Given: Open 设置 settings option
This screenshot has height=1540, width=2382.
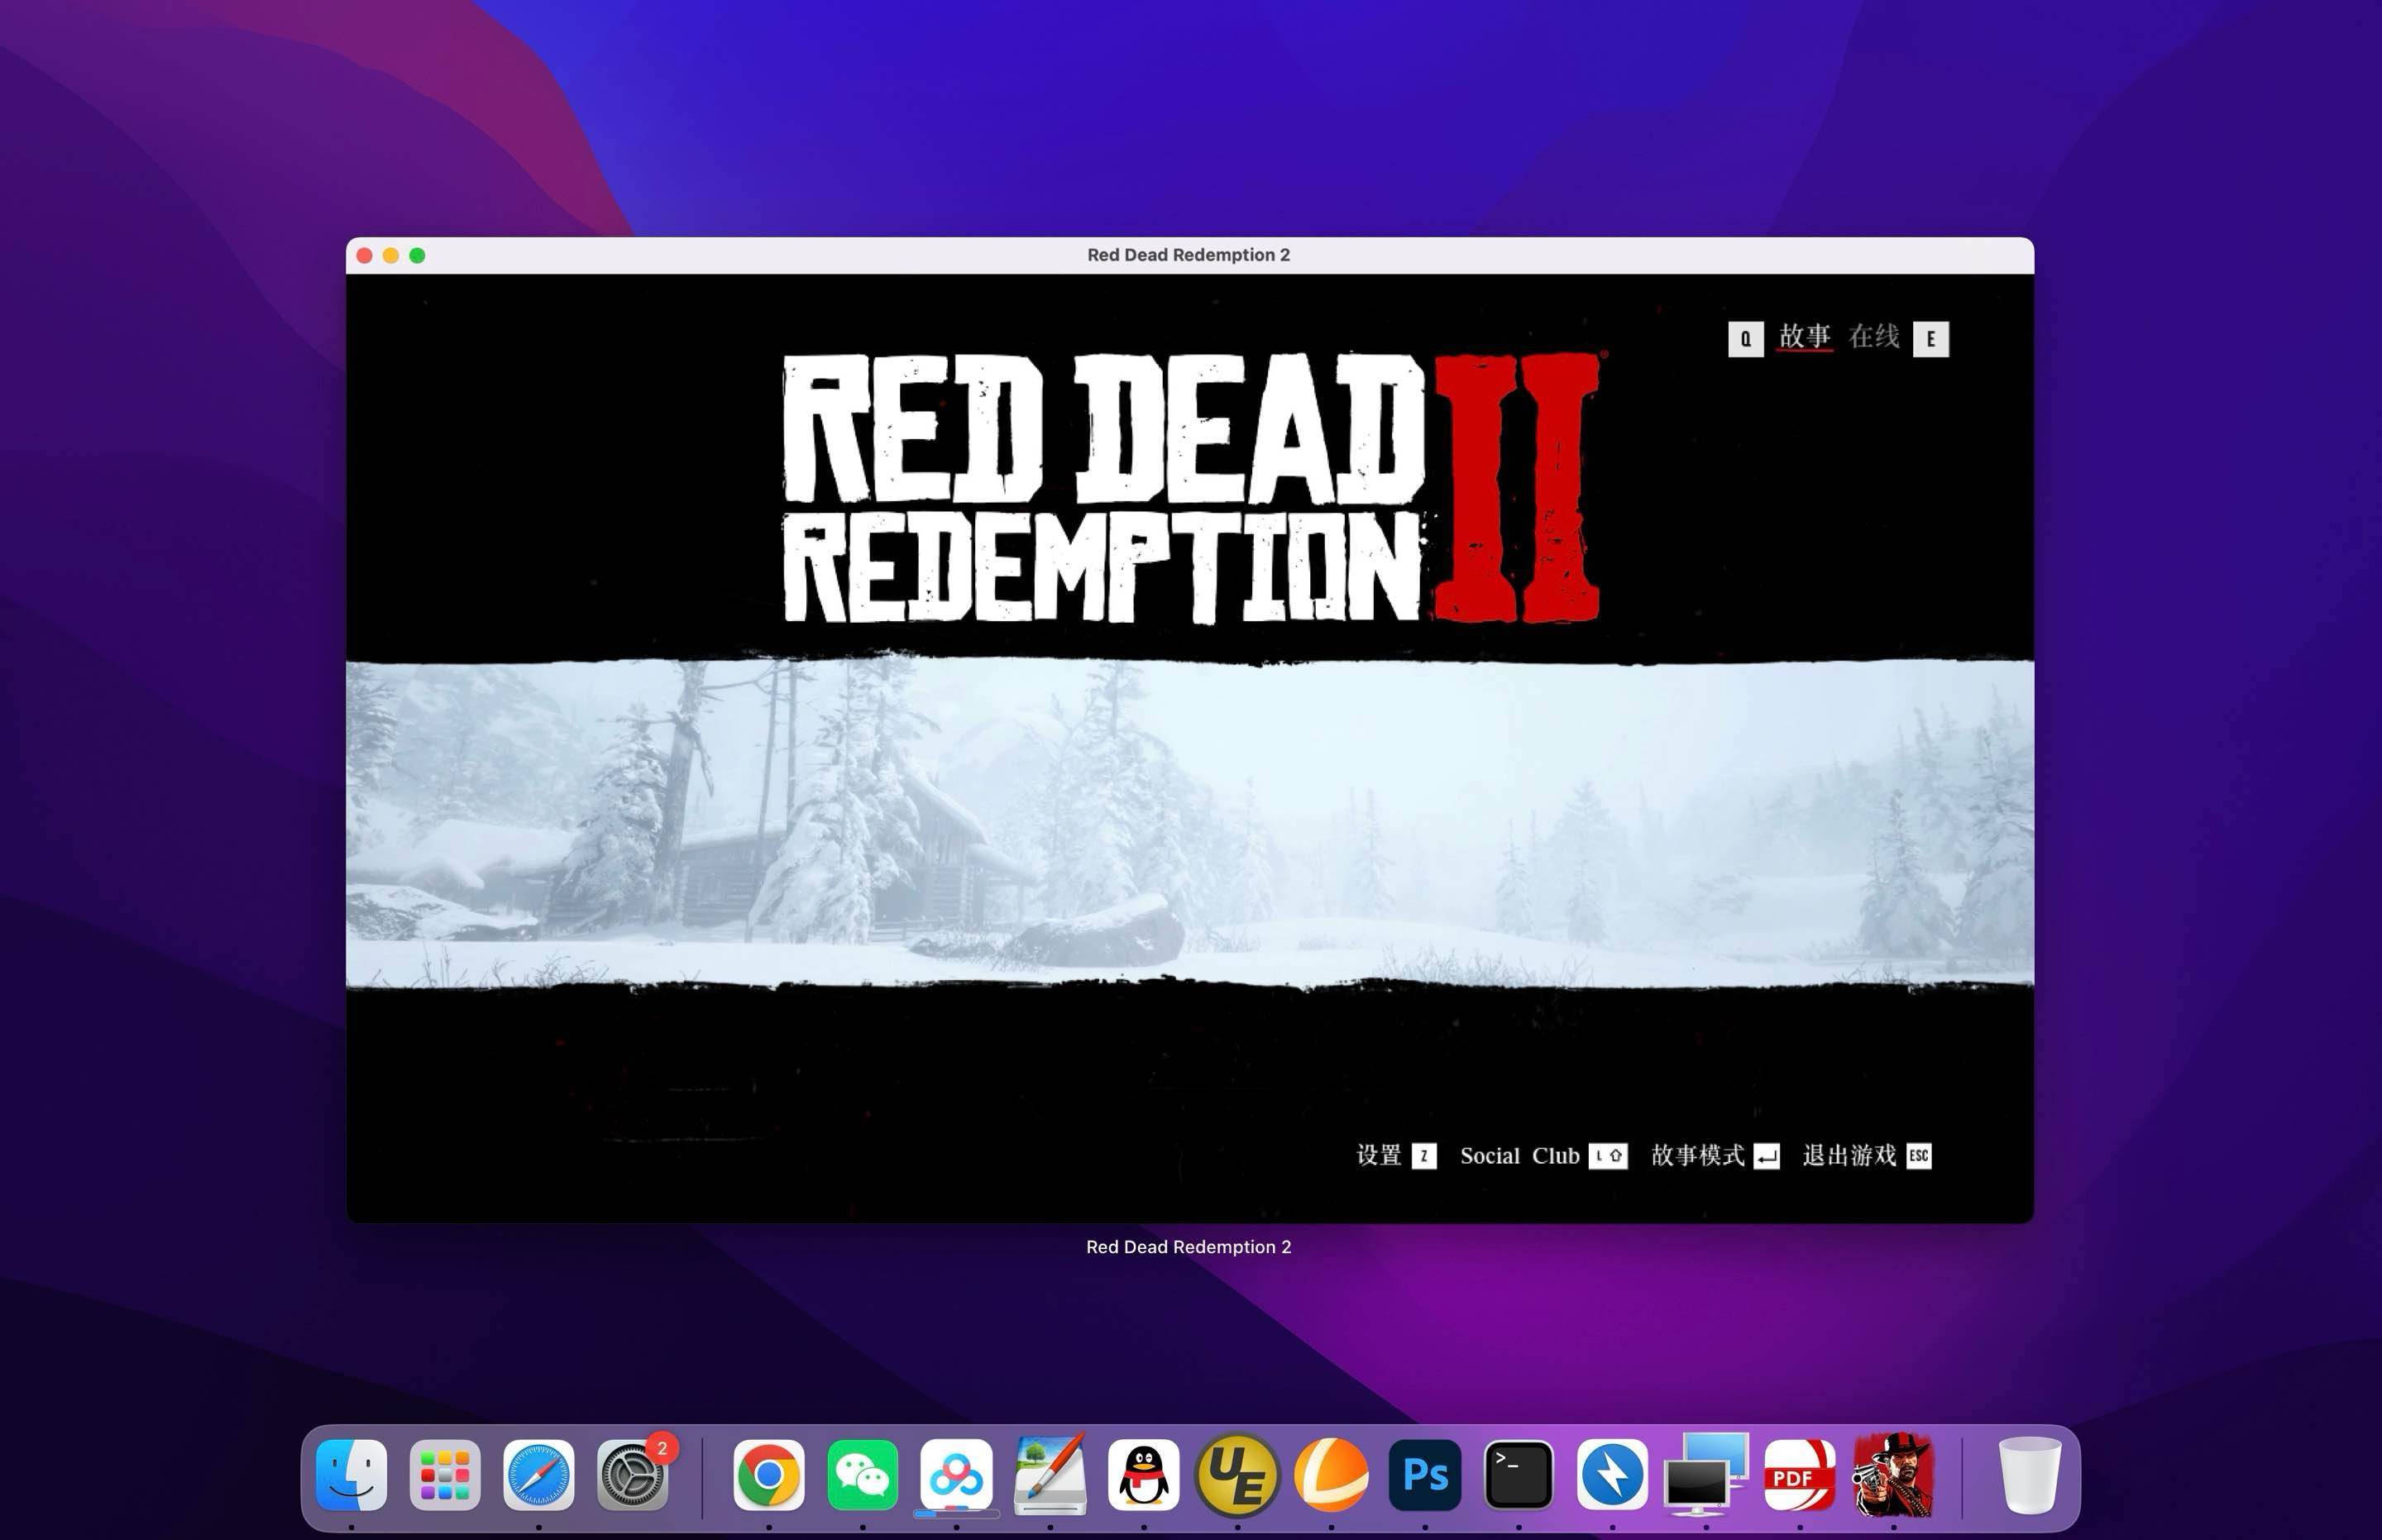Looking at the screenshot, I should pos(1379,1156).
